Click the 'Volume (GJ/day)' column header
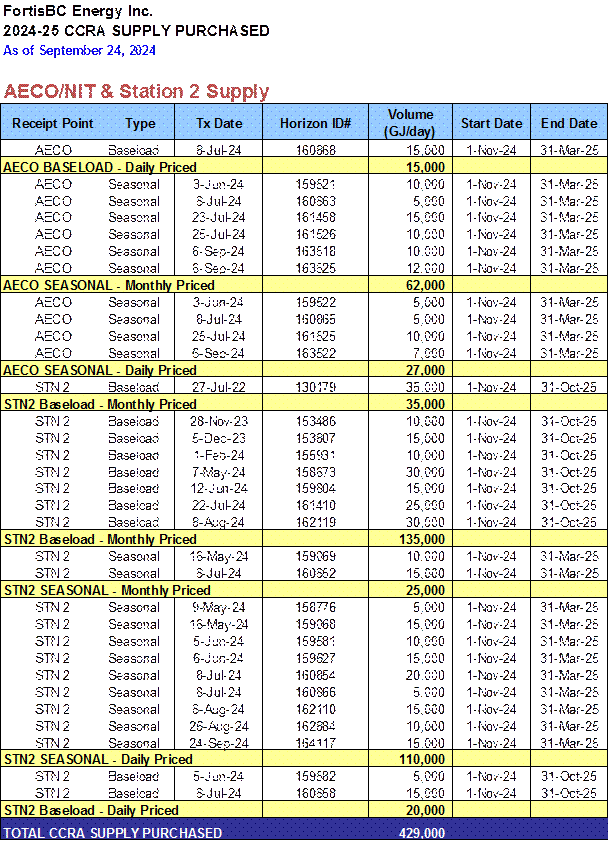The image size is (609, 841). (411, 123)
